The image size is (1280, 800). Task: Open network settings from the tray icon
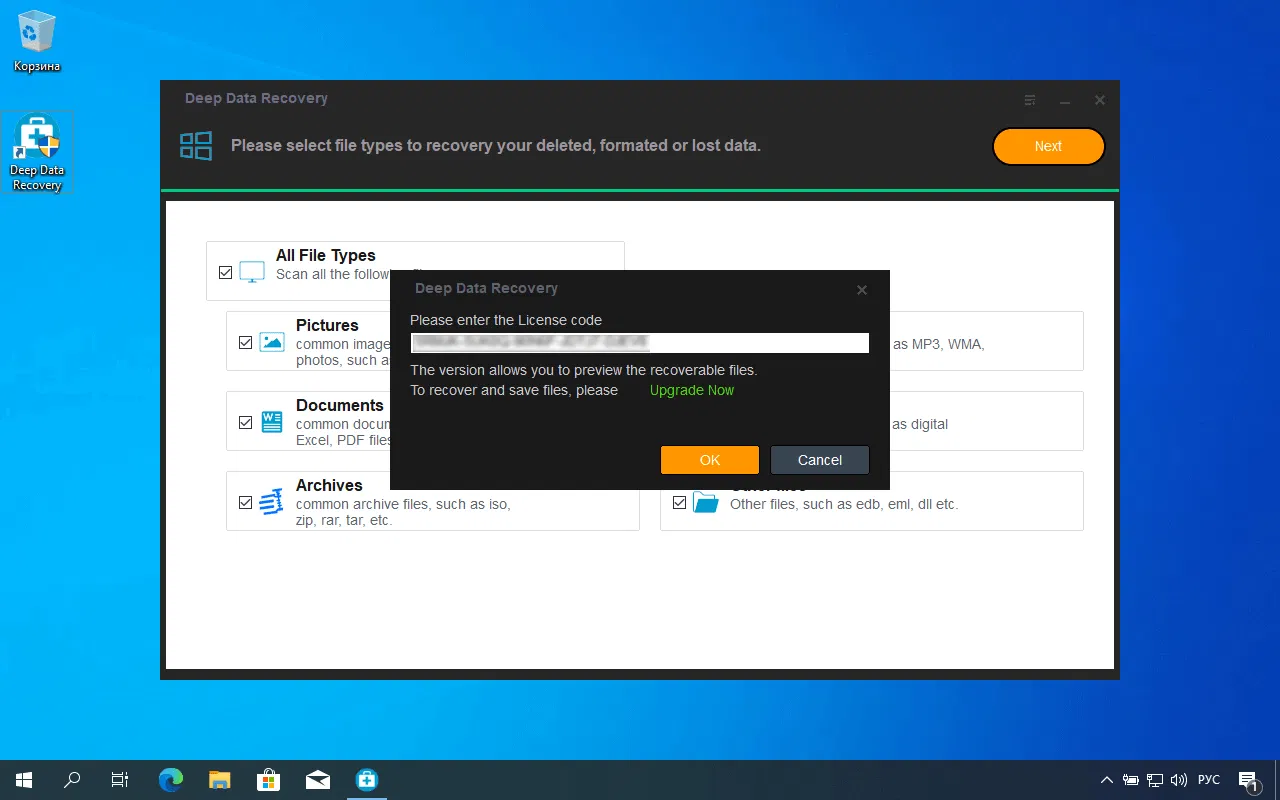click(1155, 780)
